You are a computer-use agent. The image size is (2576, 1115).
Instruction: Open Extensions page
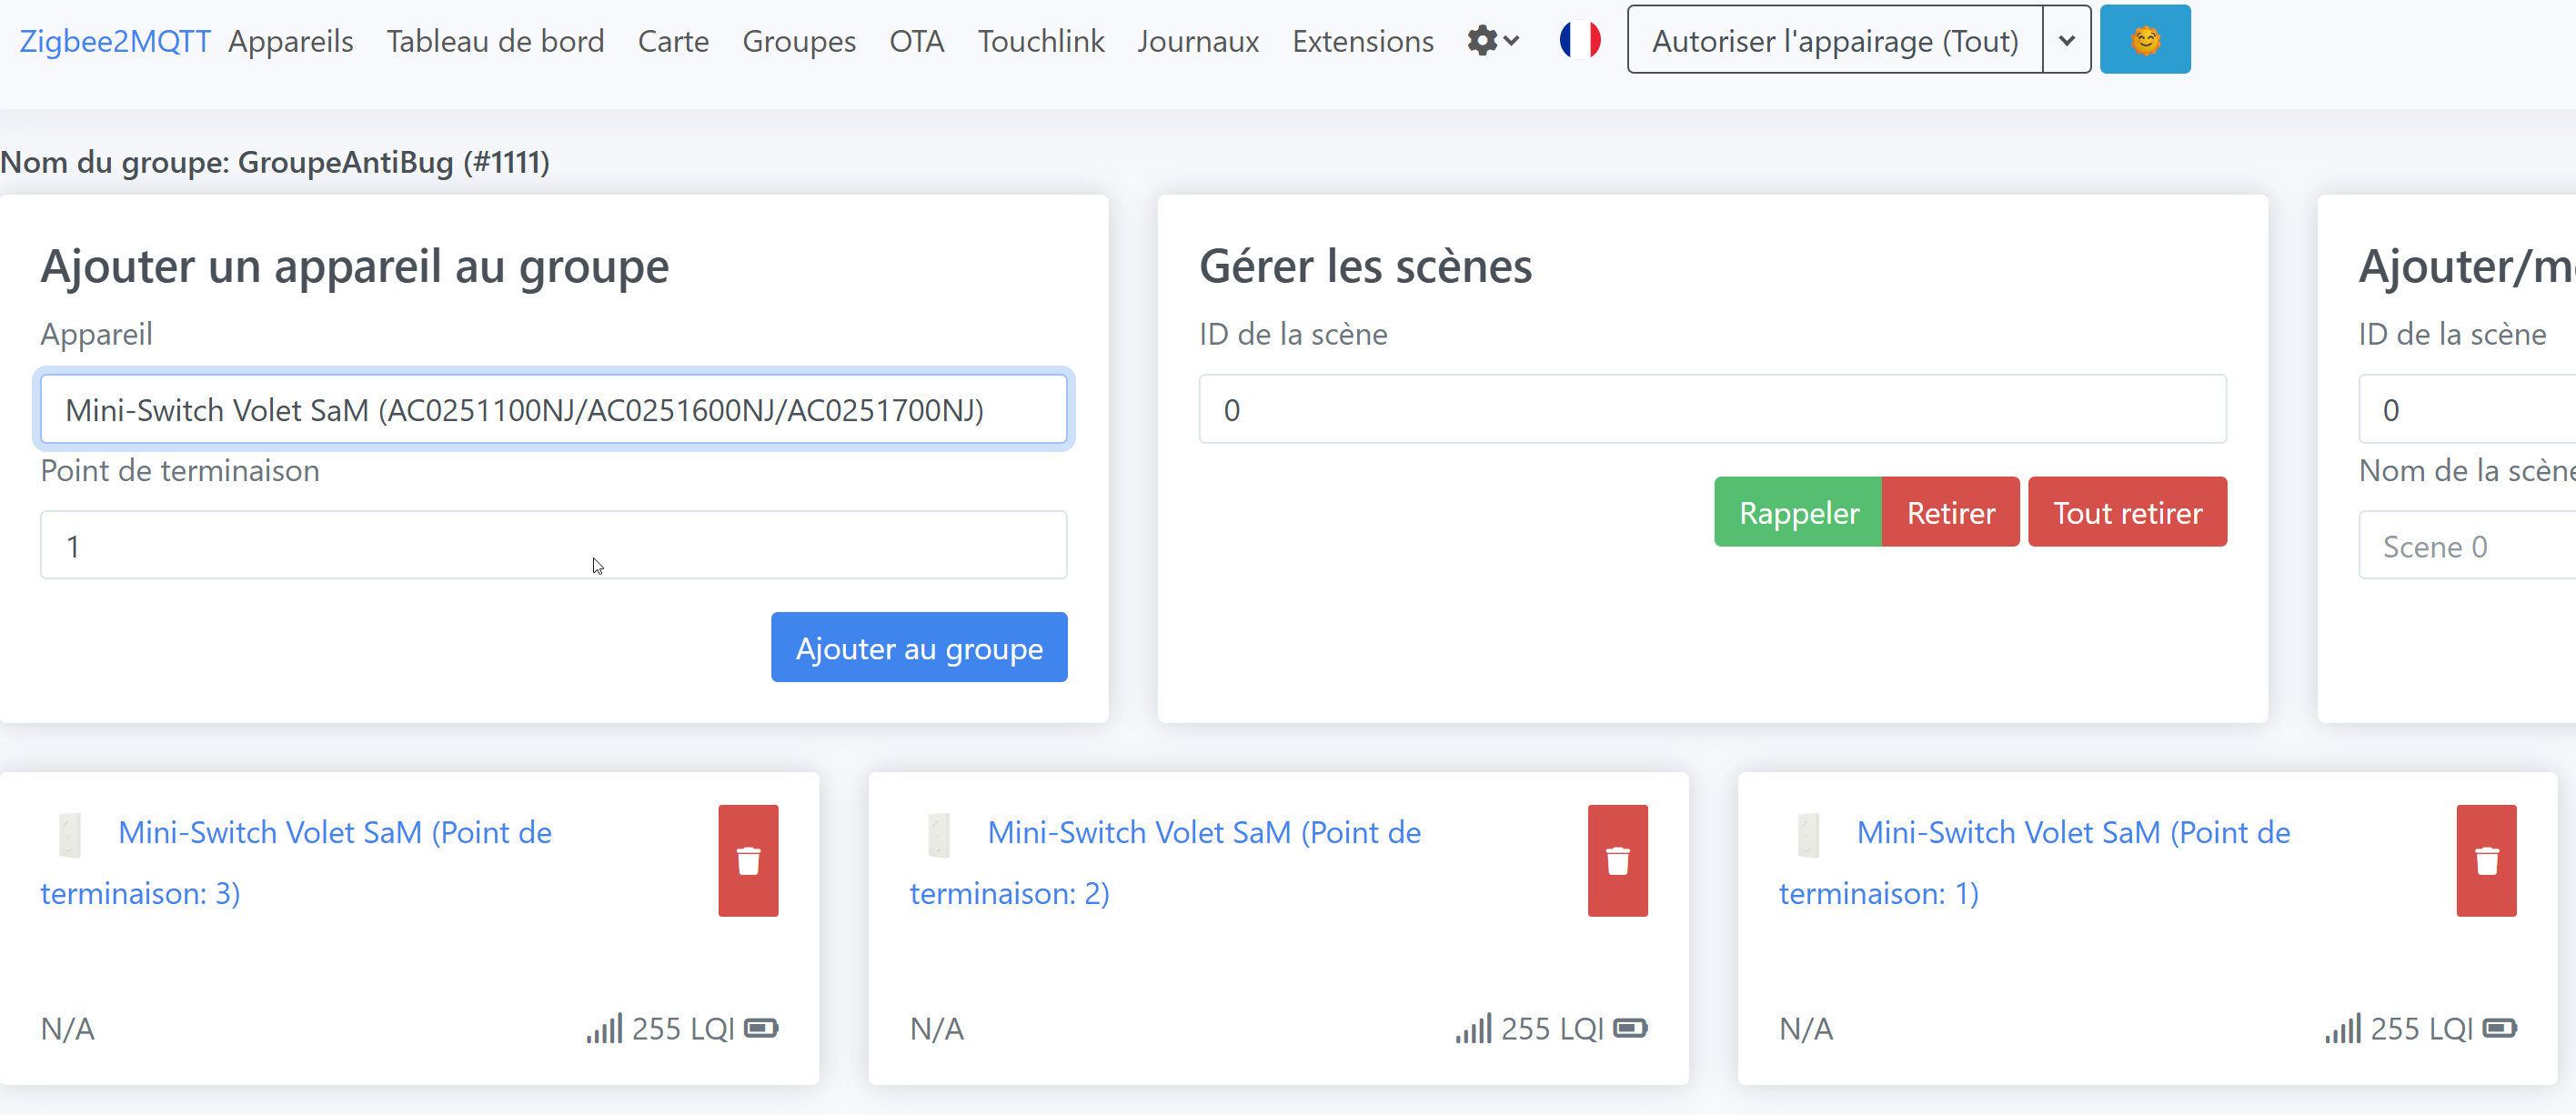[x=1363, y=41]
